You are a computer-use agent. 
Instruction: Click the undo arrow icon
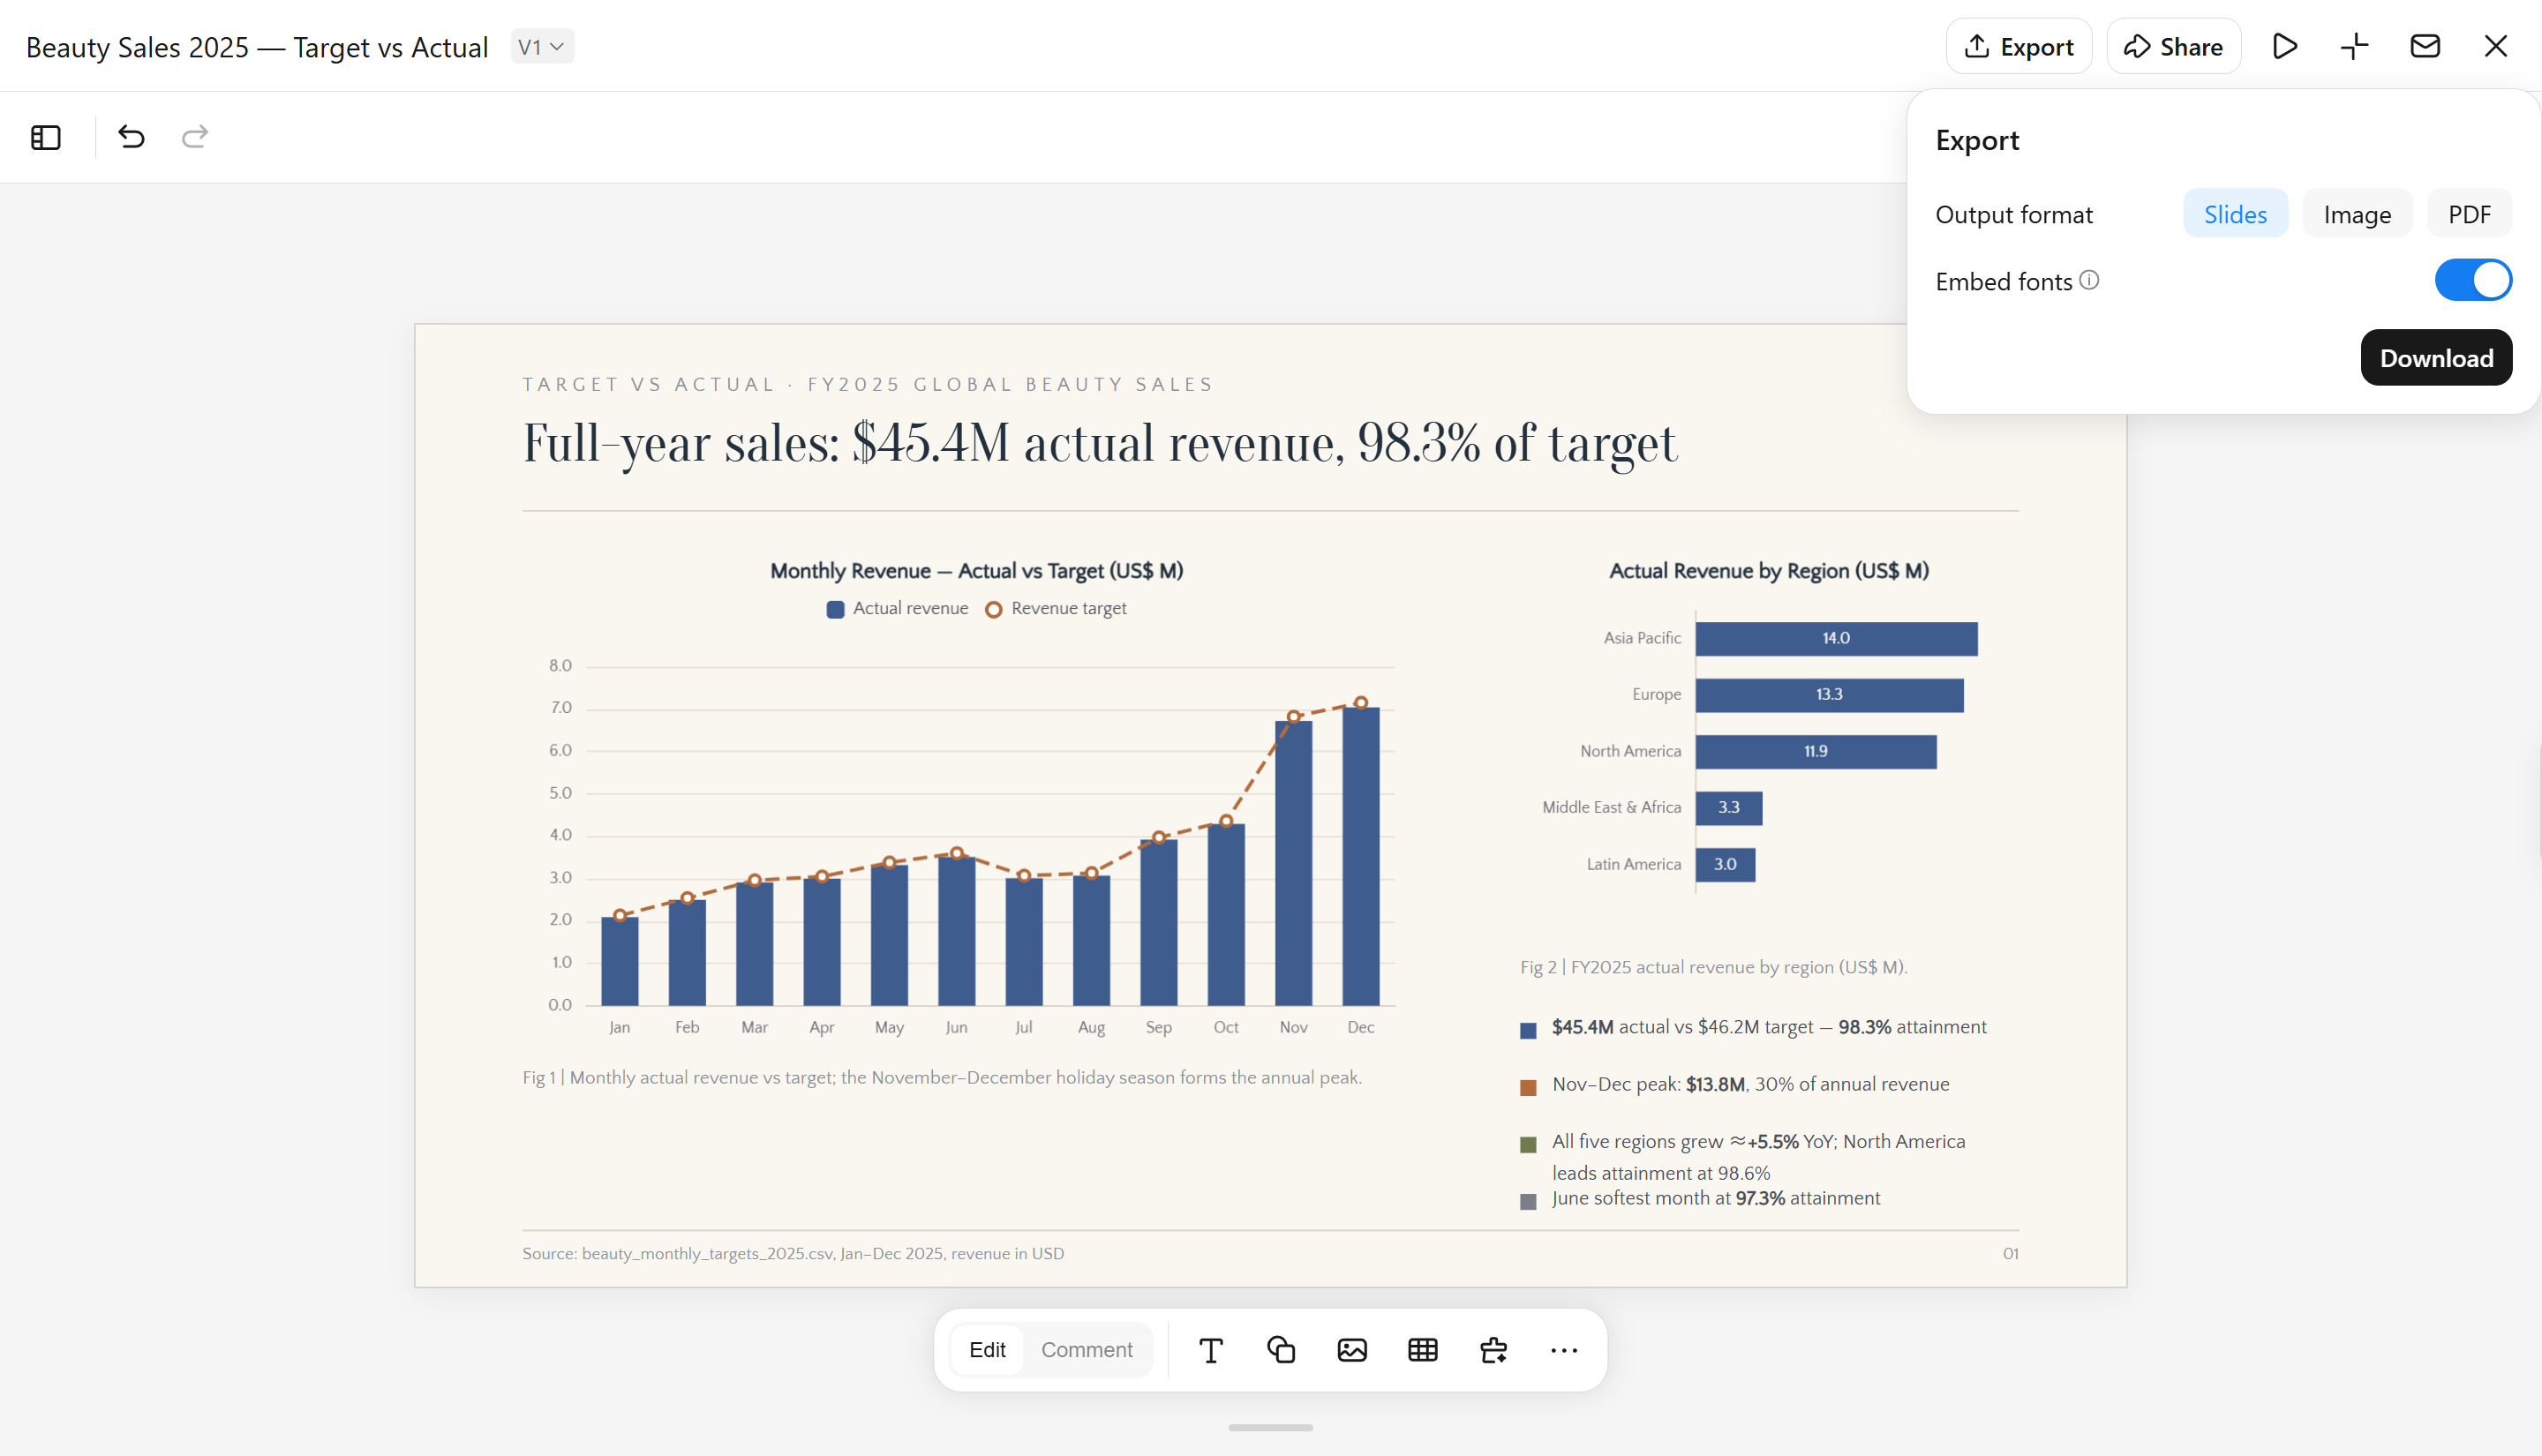point(131,137)
